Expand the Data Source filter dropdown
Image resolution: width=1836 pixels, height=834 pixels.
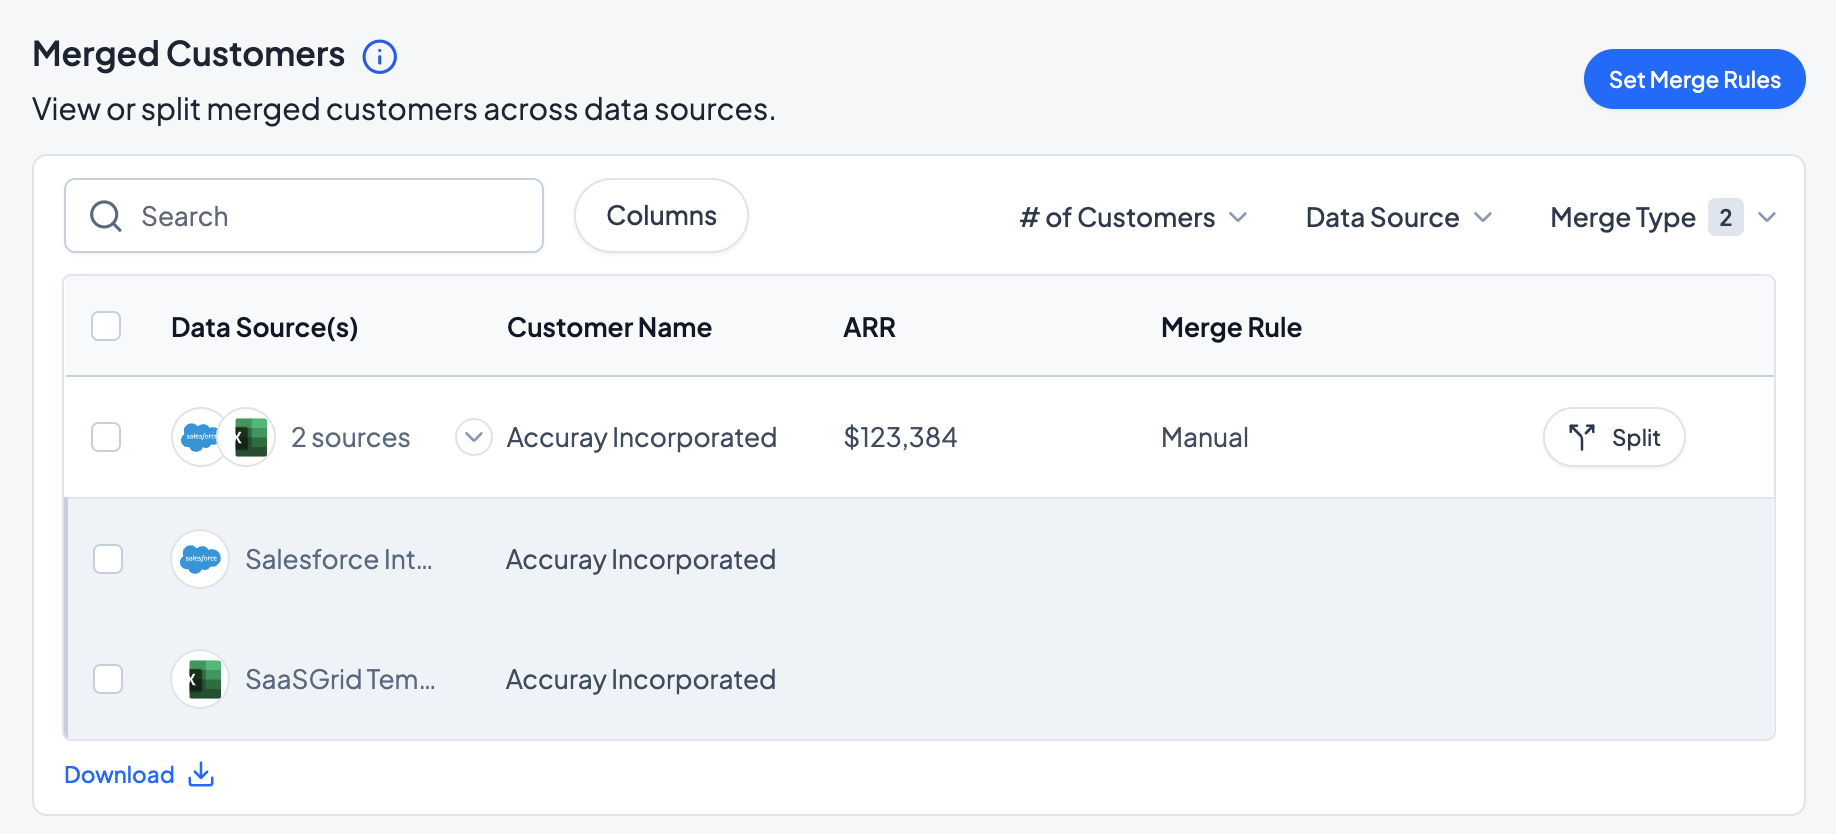pos(1398,217)
